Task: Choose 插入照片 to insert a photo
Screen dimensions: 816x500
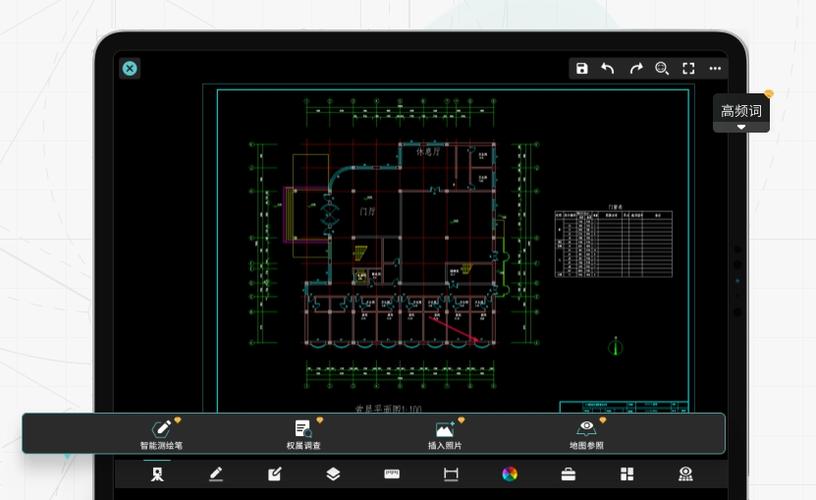Action: click(x=445, y=434)
